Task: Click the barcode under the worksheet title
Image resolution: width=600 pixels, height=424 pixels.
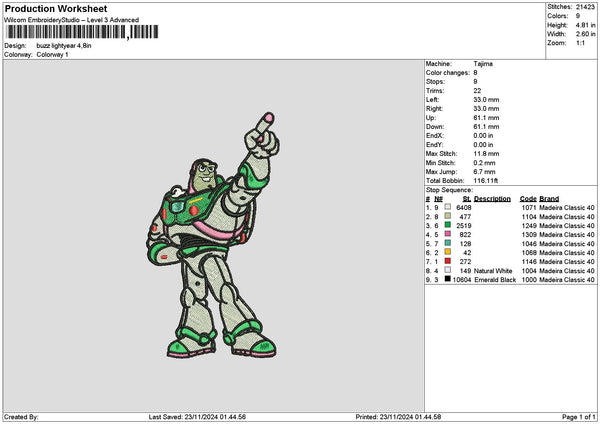Action: coord(82,32)
